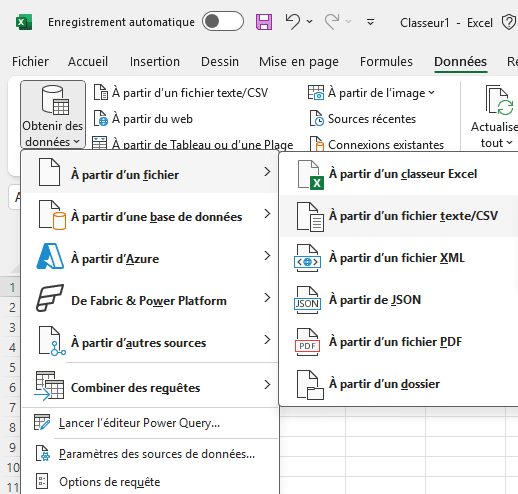Switch to the Accueil tab
The image size is (518, 494).
(88, 62)
